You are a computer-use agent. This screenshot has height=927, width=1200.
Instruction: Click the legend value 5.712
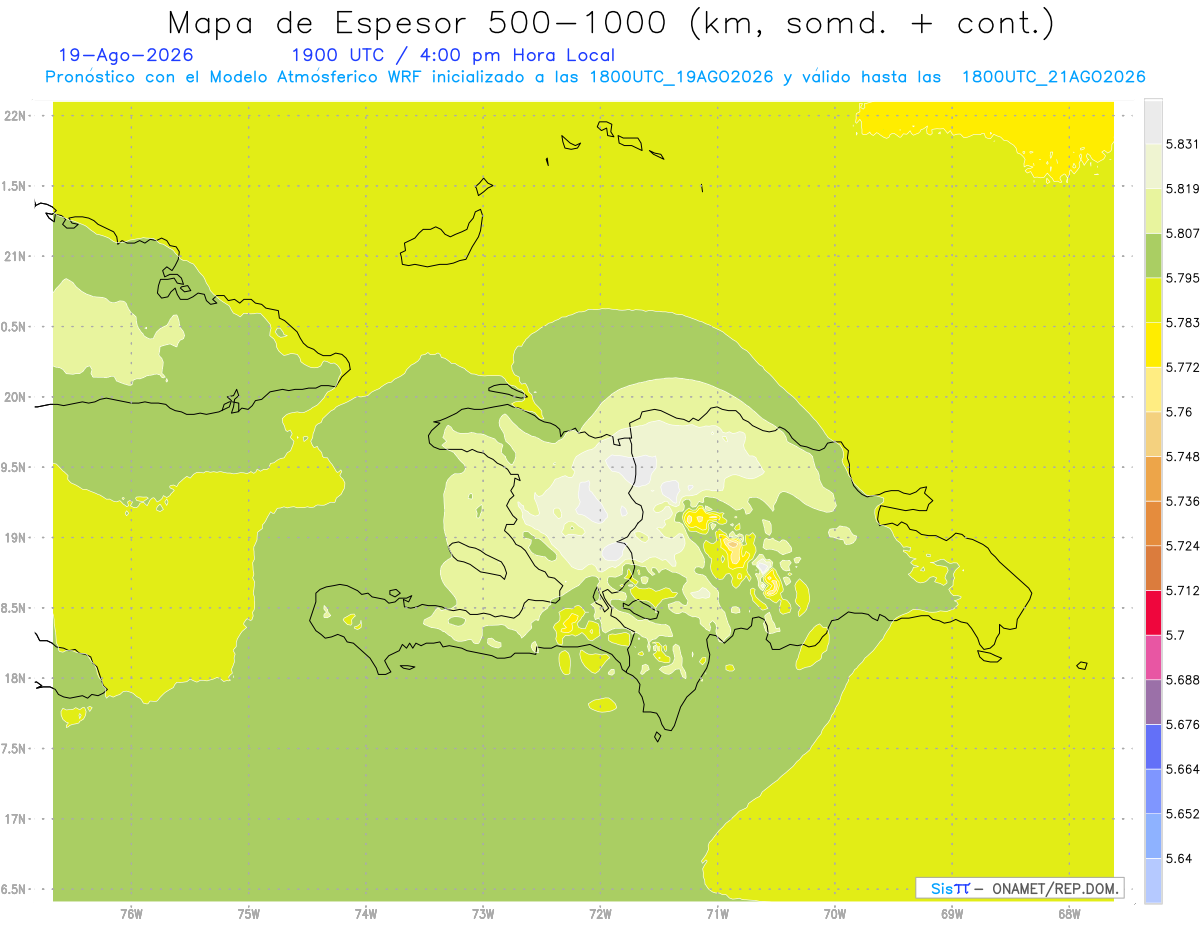(1183, 590)
